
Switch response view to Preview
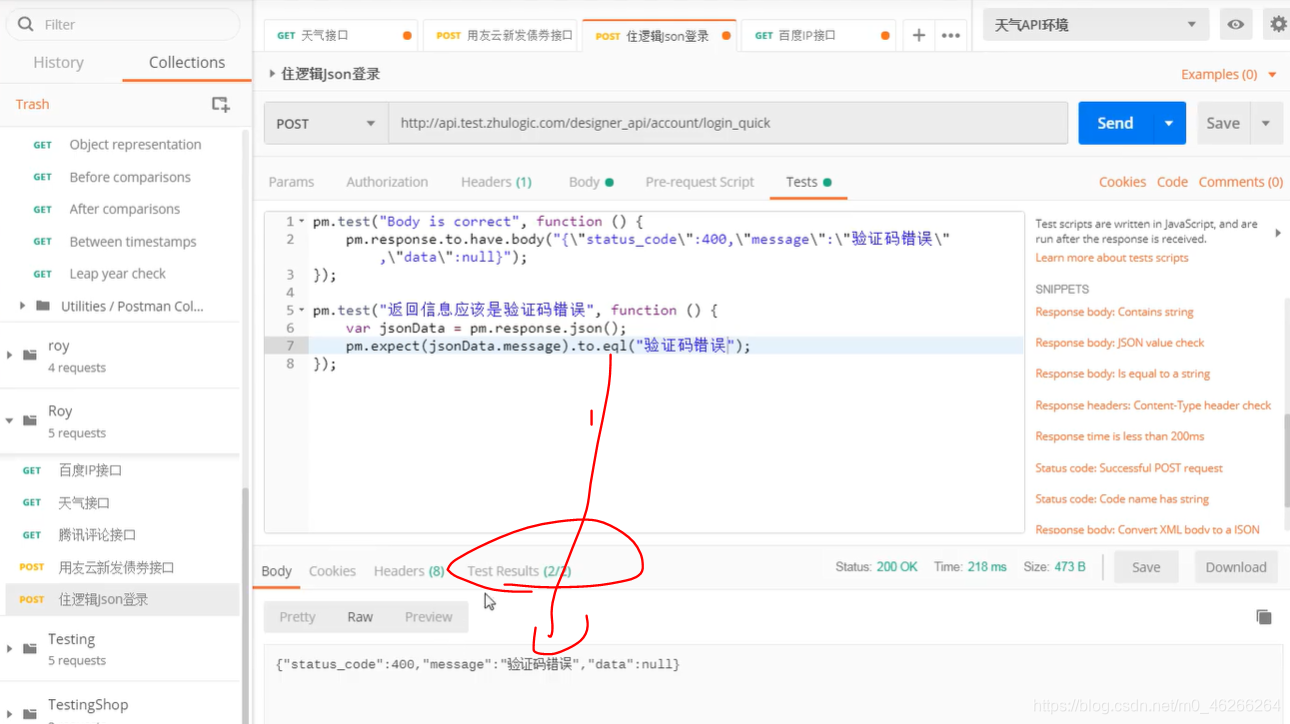coord(428,617)
